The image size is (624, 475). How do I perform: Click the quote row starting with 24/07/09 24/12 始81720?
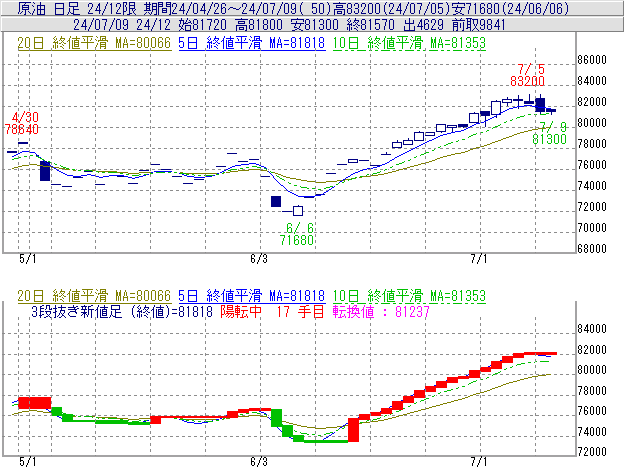coord(312,25)
